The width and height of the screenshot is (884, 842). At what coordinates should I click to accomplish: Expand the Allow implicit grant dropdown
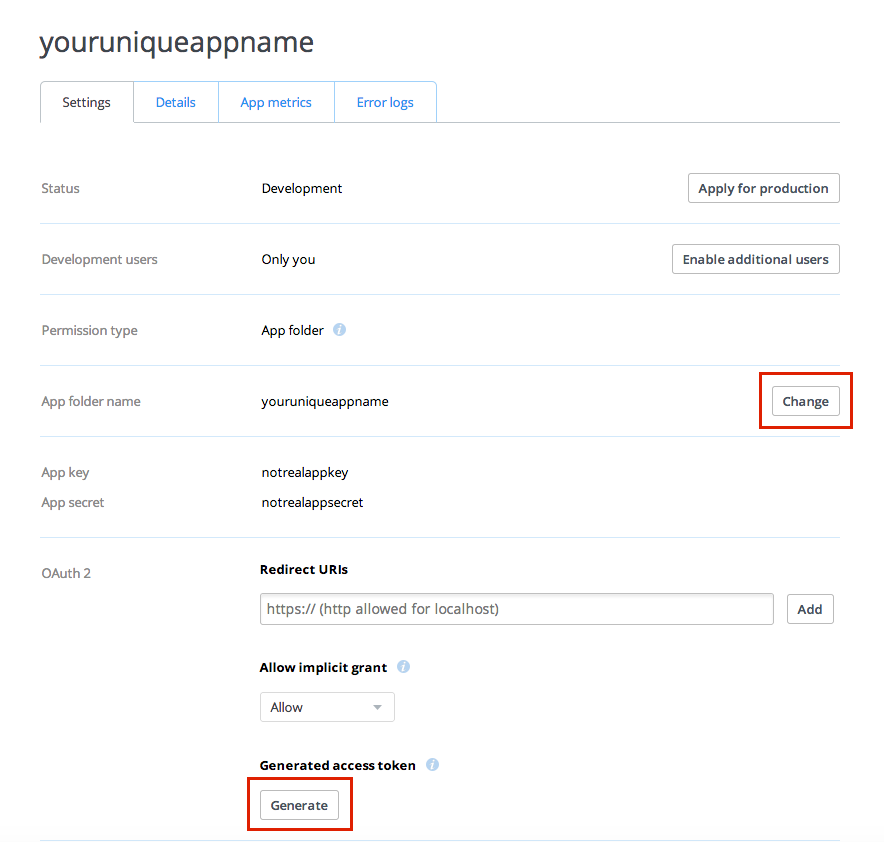pos(327,707)
